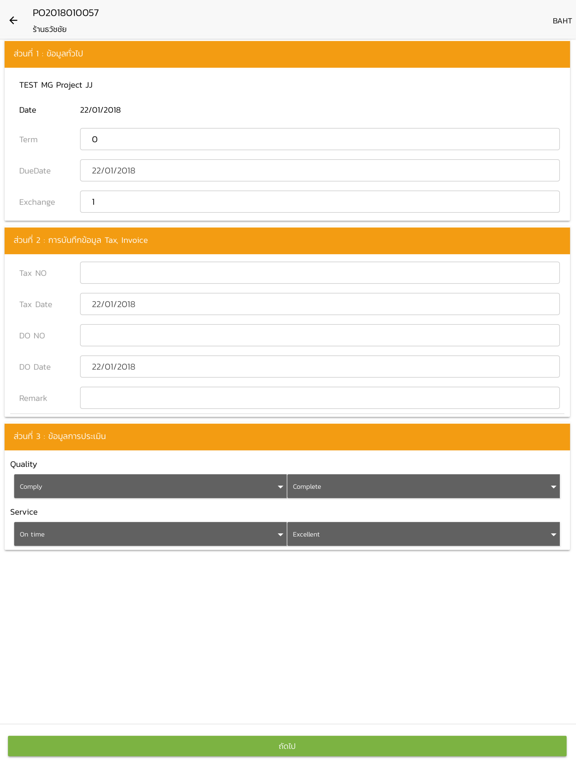Click the Section 1 orange header
This screenshot has width=576, height=768.
click(x=287, y=54)
